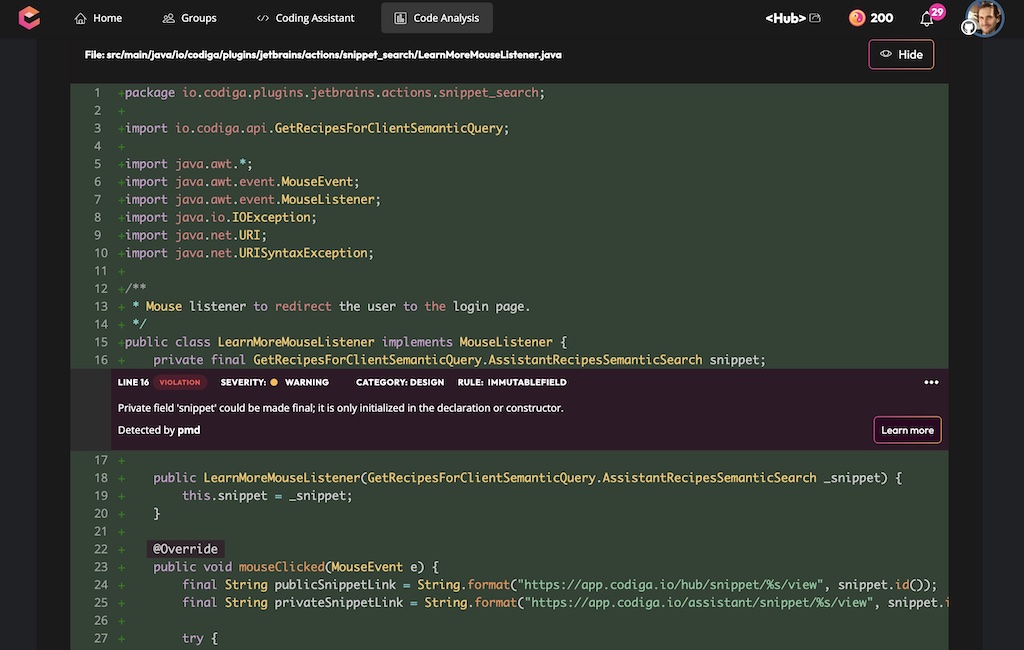
Task: Click the VIOLATION badge on line 16
Action: click(180, 382)
